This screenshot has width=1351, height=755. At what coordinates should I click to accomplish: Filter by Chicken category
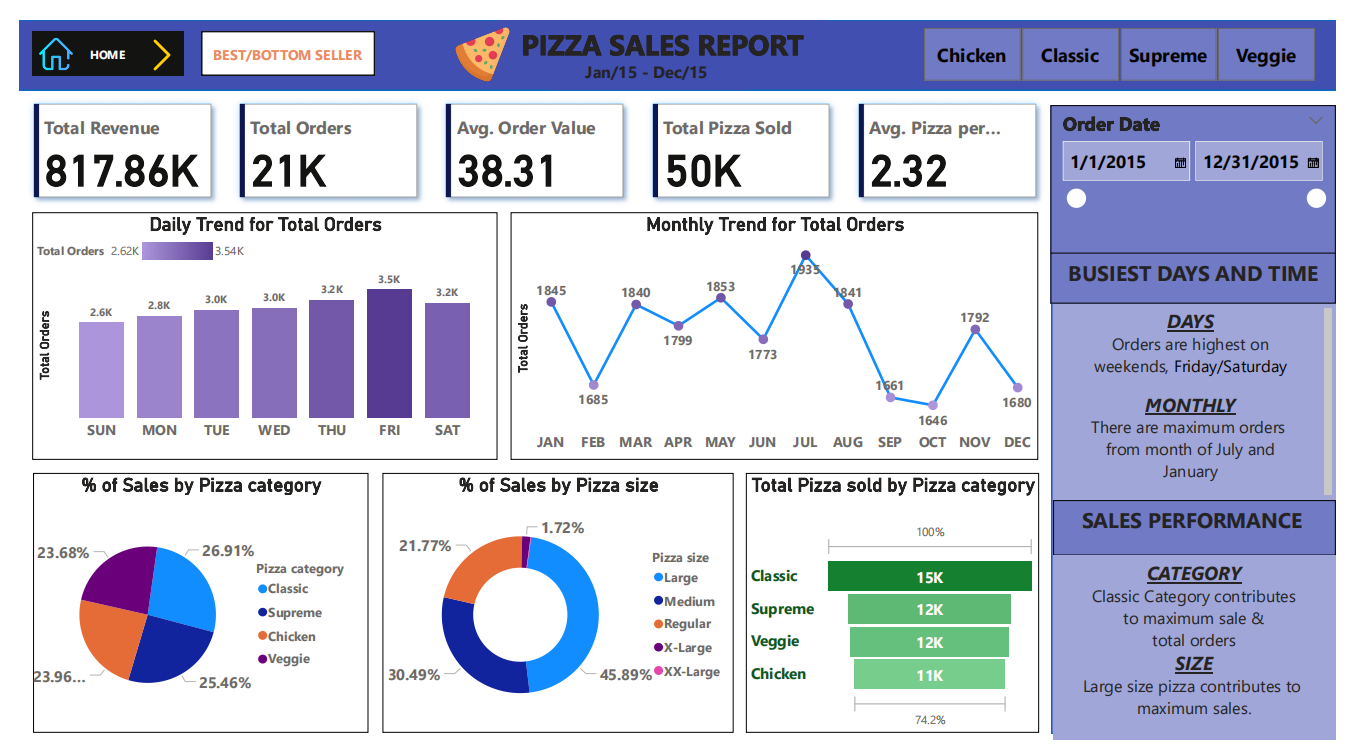click(x=971, y=56)
